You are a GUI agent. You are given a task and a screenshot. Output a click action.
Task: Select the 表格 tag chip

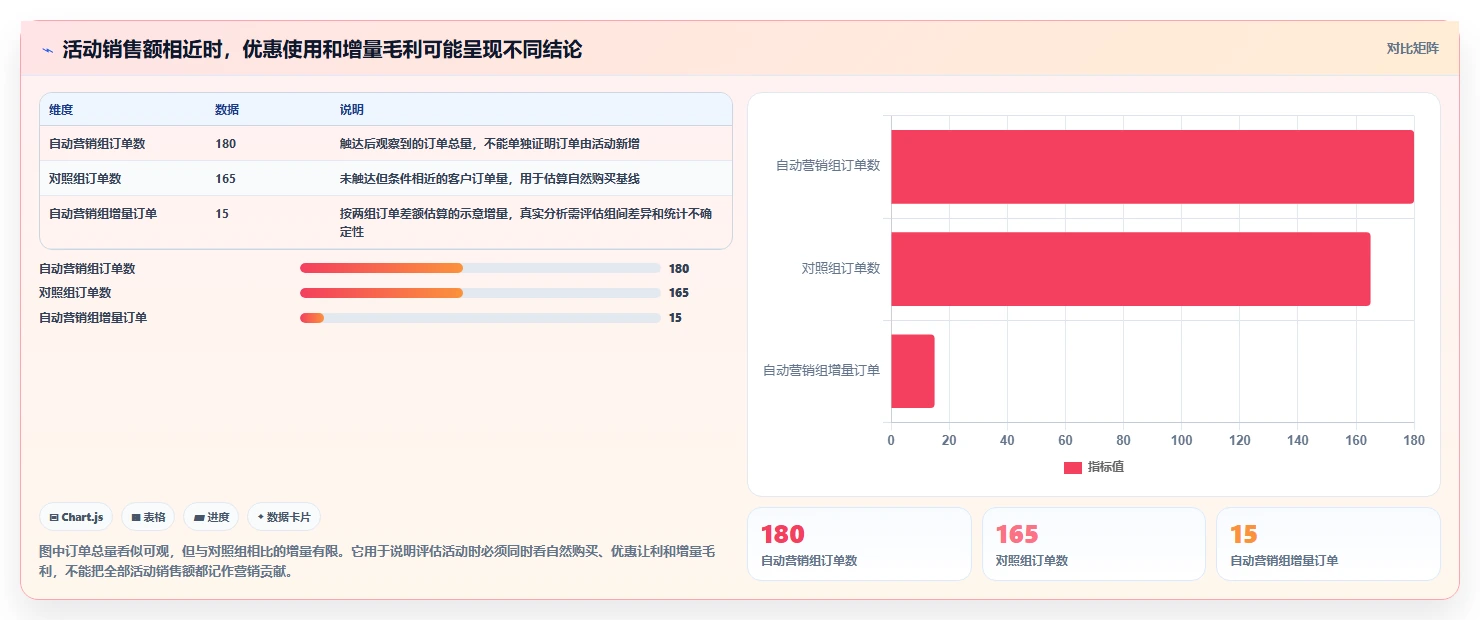coord(148,517)
